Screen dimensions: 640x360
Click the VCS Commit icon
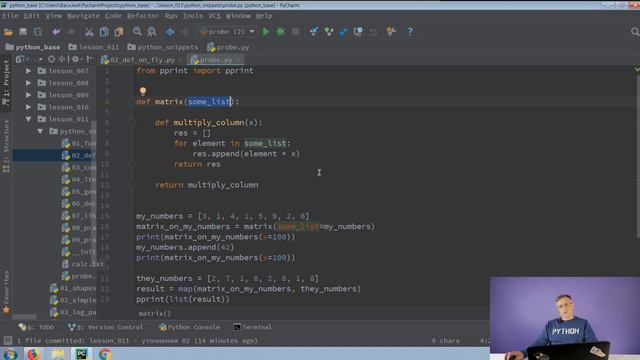[329, 32]
